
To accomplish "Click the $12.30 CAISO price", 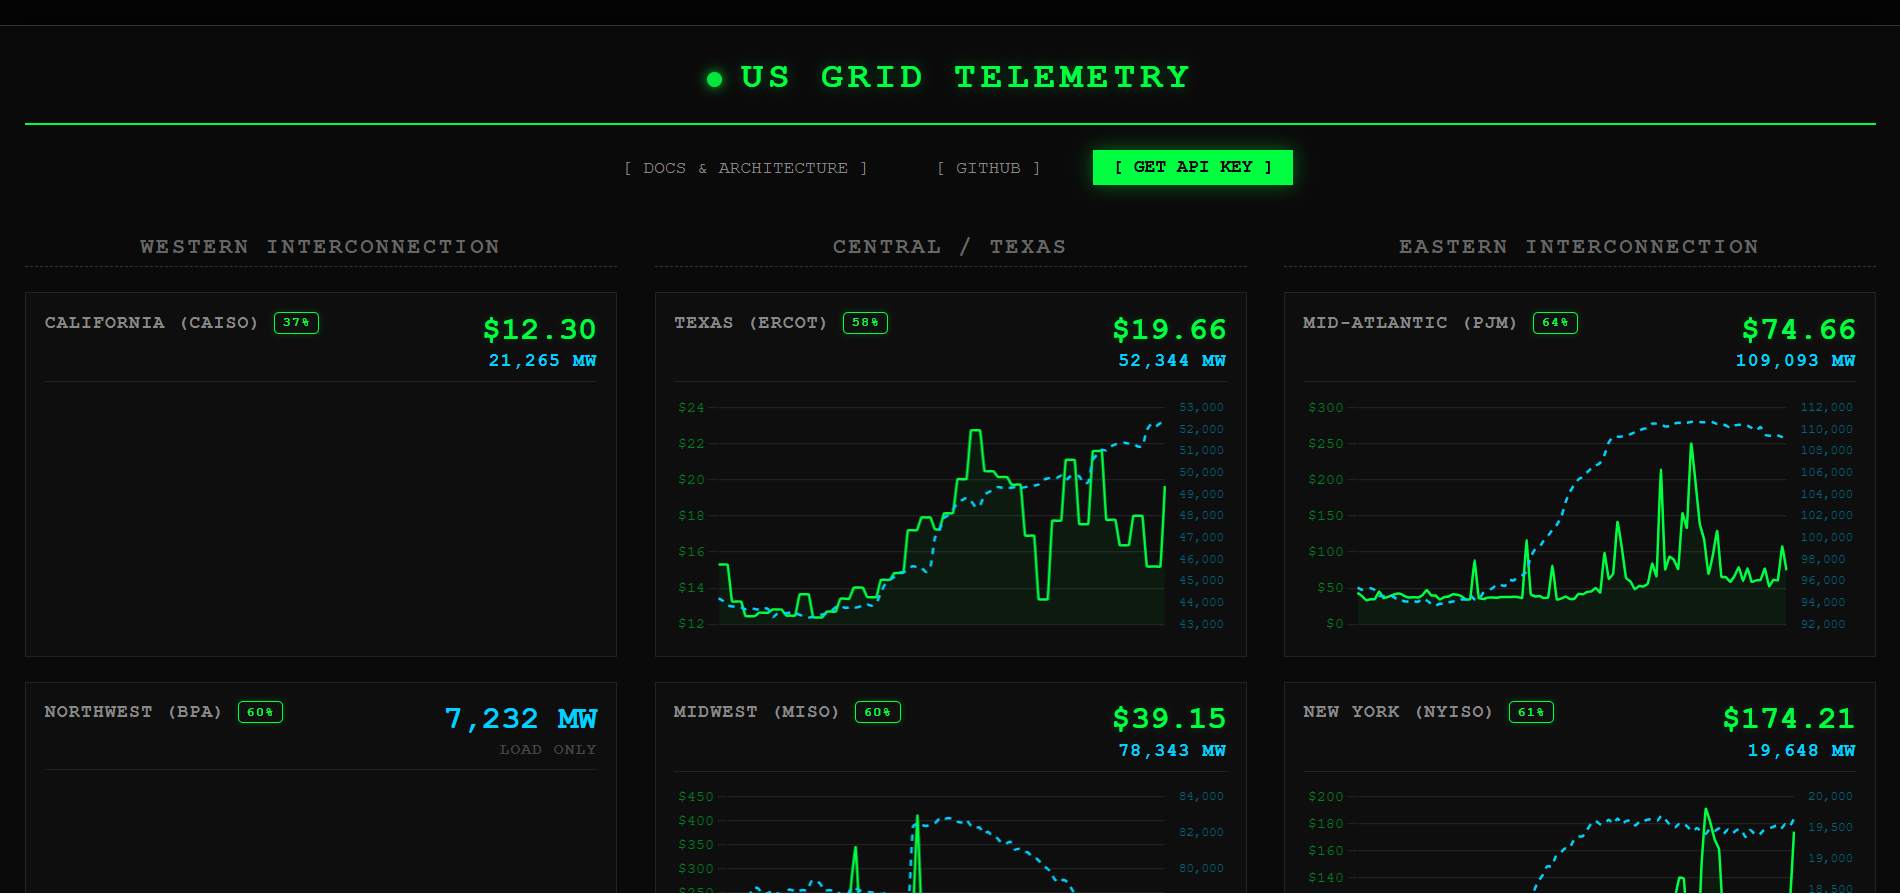I will 540,329.
